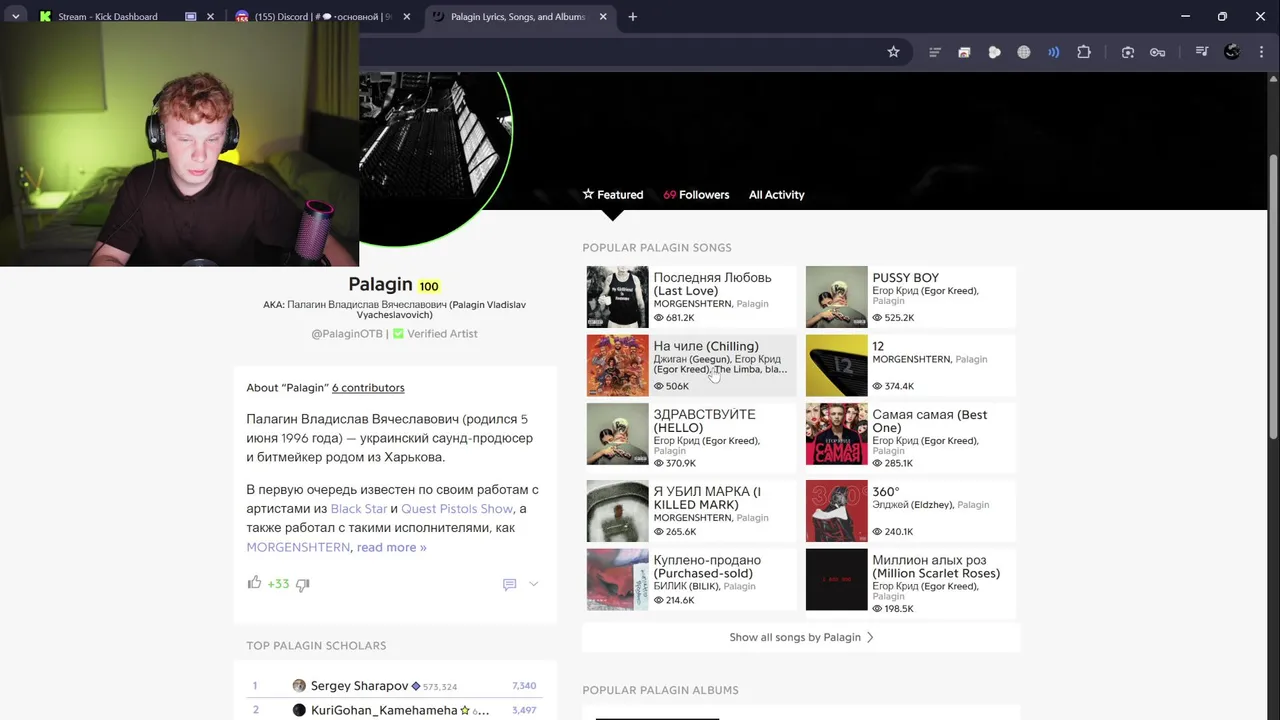Image resolution: width=1280 pixels, height=720 pixels.
Task: Click the Last Love album cover thumbnail
Action: click(x=617, y=297)
